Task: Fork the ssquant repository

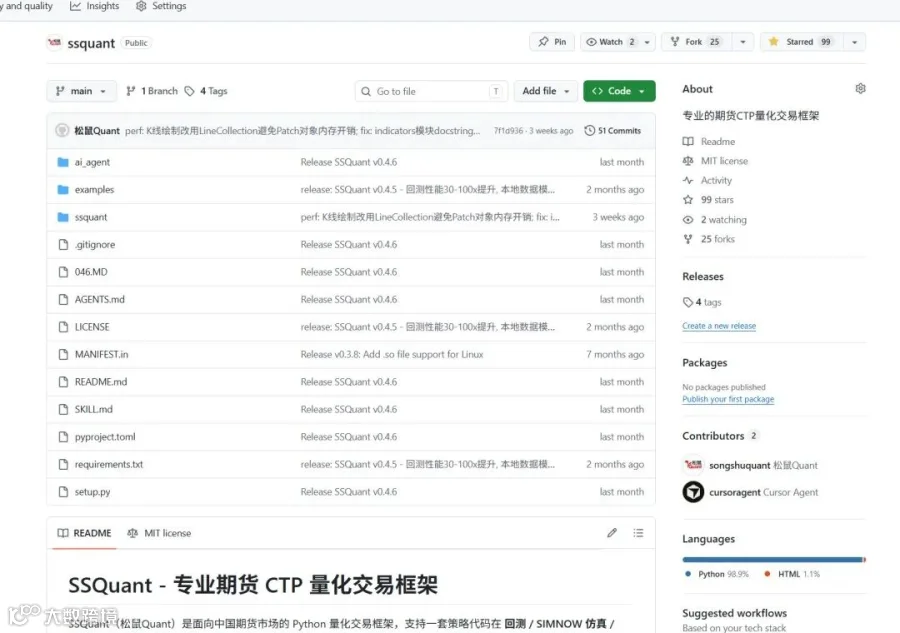Action: point(695,42)
